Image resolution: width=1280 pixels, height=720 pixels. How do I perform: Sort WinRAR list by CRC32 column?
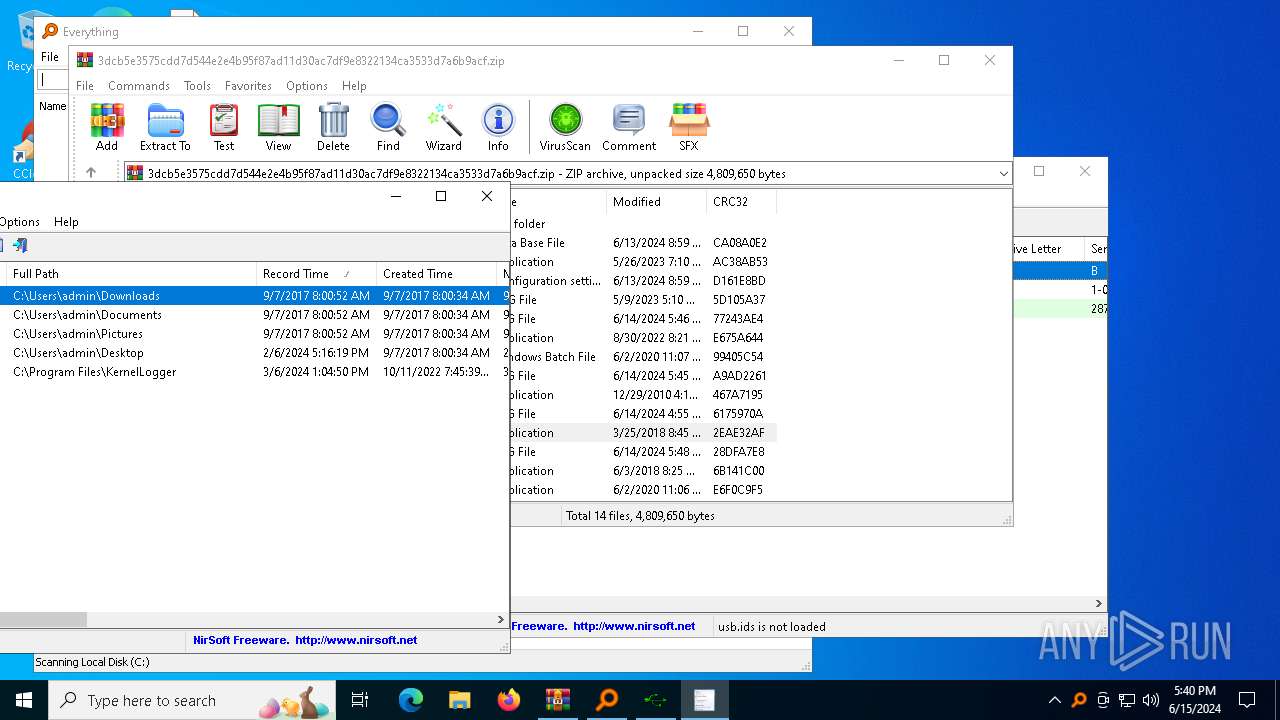click(741, 202)
